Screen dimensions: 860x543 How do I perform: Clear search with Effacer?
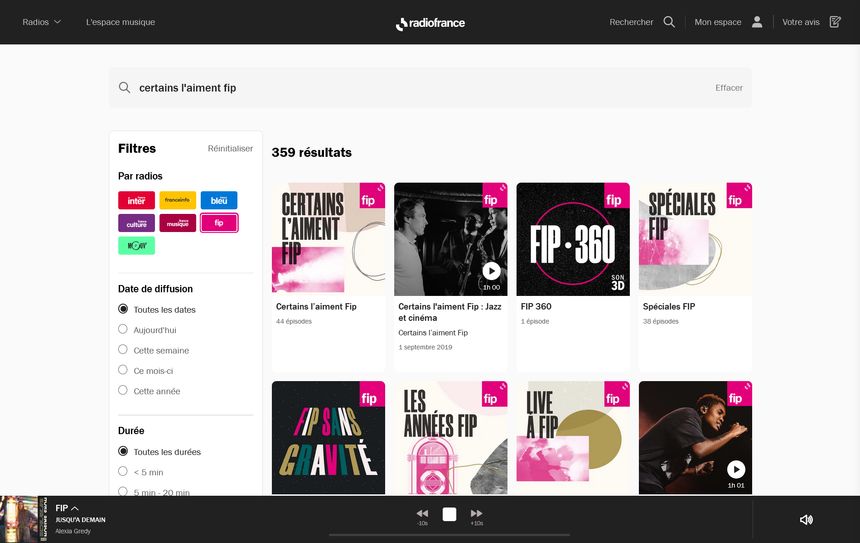pos(728,88)
